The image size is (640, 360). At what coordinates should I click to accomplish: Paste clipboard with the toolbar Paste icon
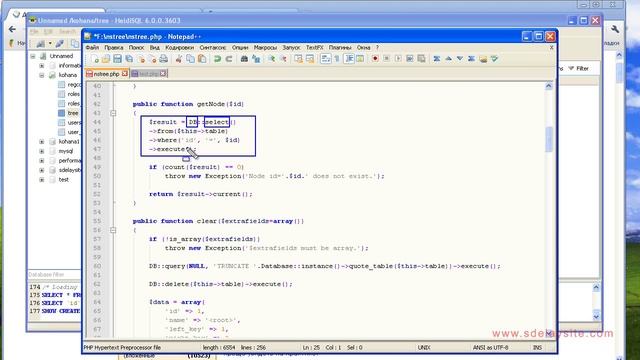pos(202,59)
